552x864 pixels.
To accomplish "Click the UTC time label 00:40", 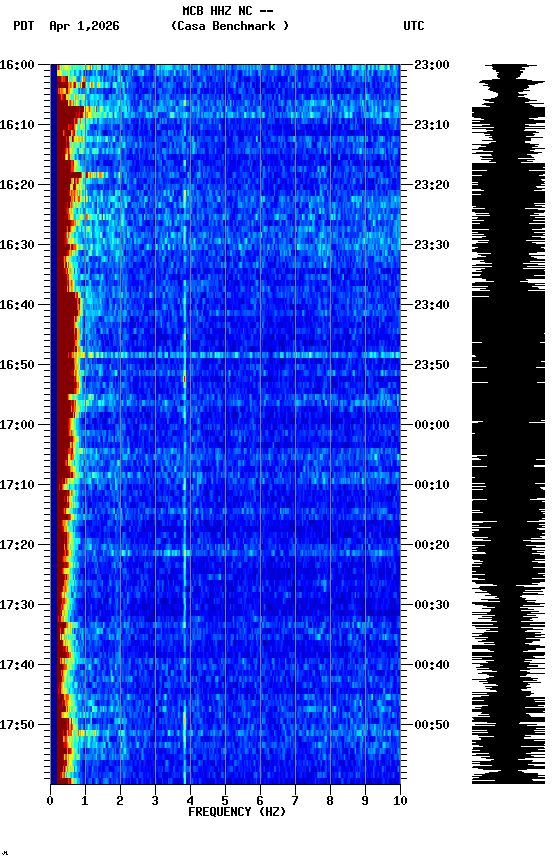I will [432, 665].
